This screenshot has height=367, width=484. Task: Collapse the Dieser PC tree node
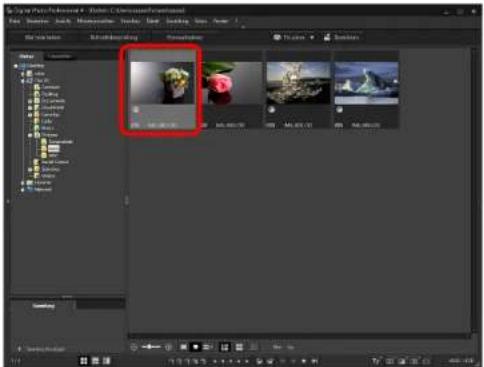(23, 81)
